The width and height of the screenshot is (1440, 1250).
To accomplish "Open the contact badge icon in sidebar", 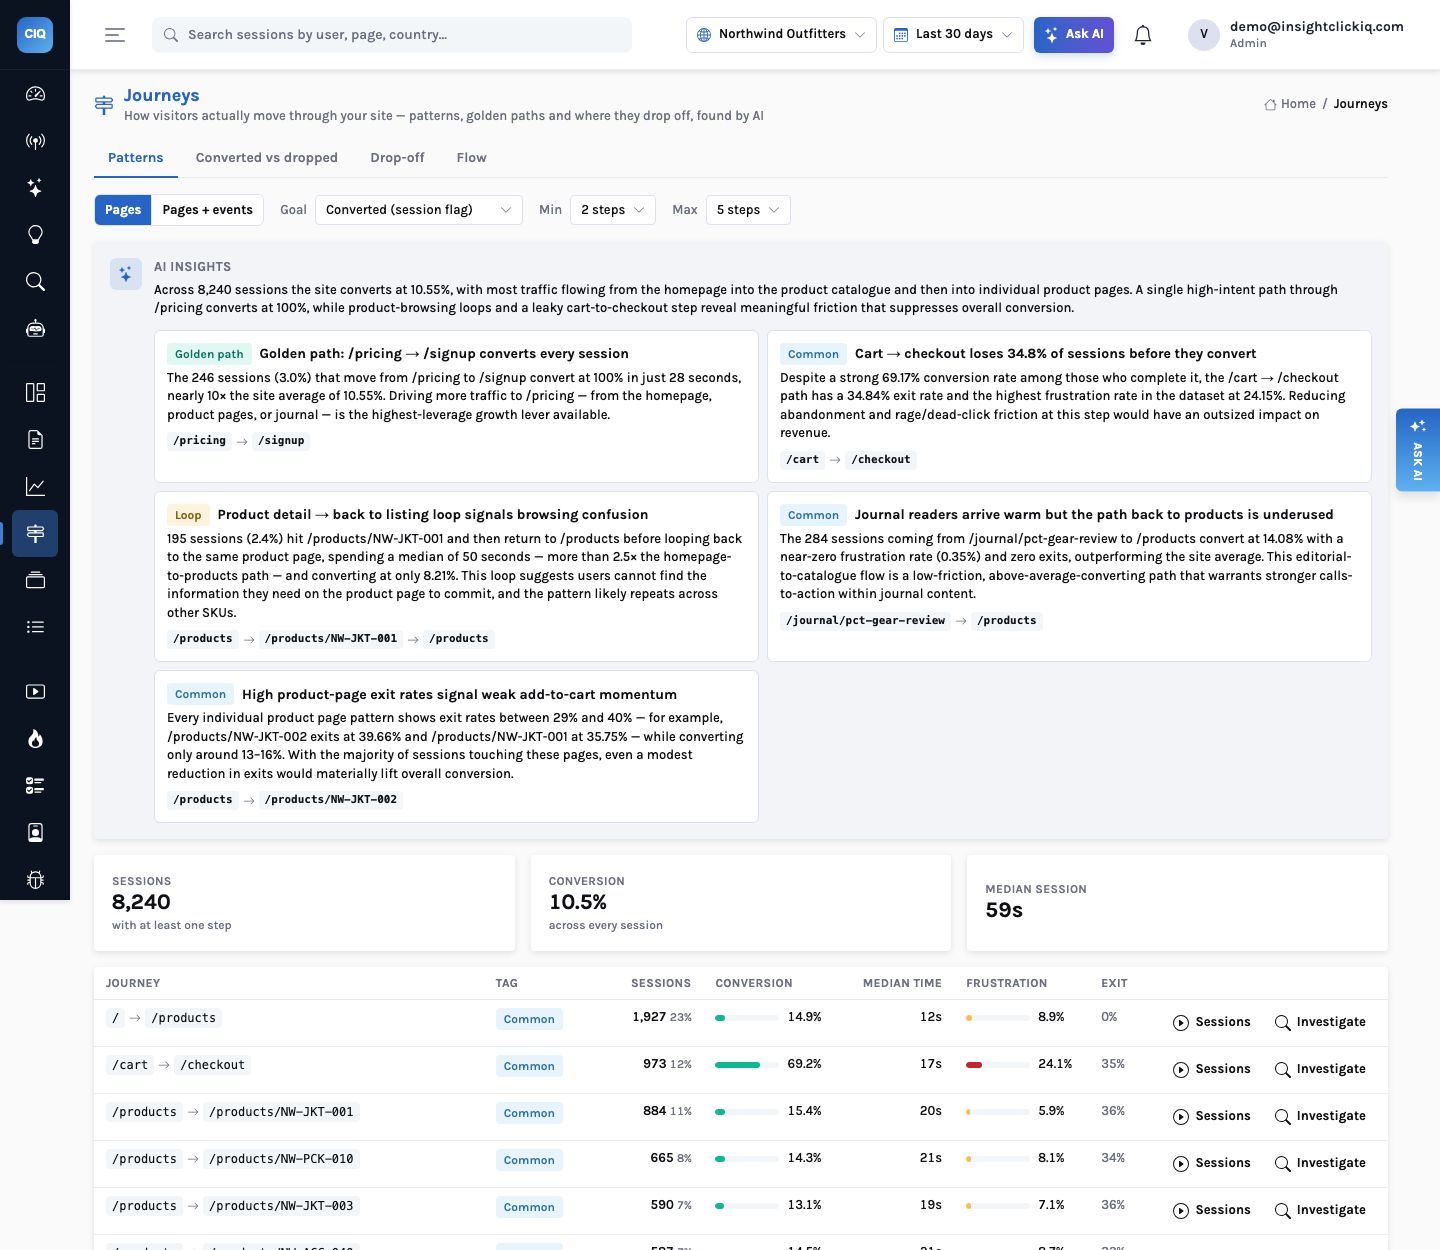I will click(x=35, y=833).
